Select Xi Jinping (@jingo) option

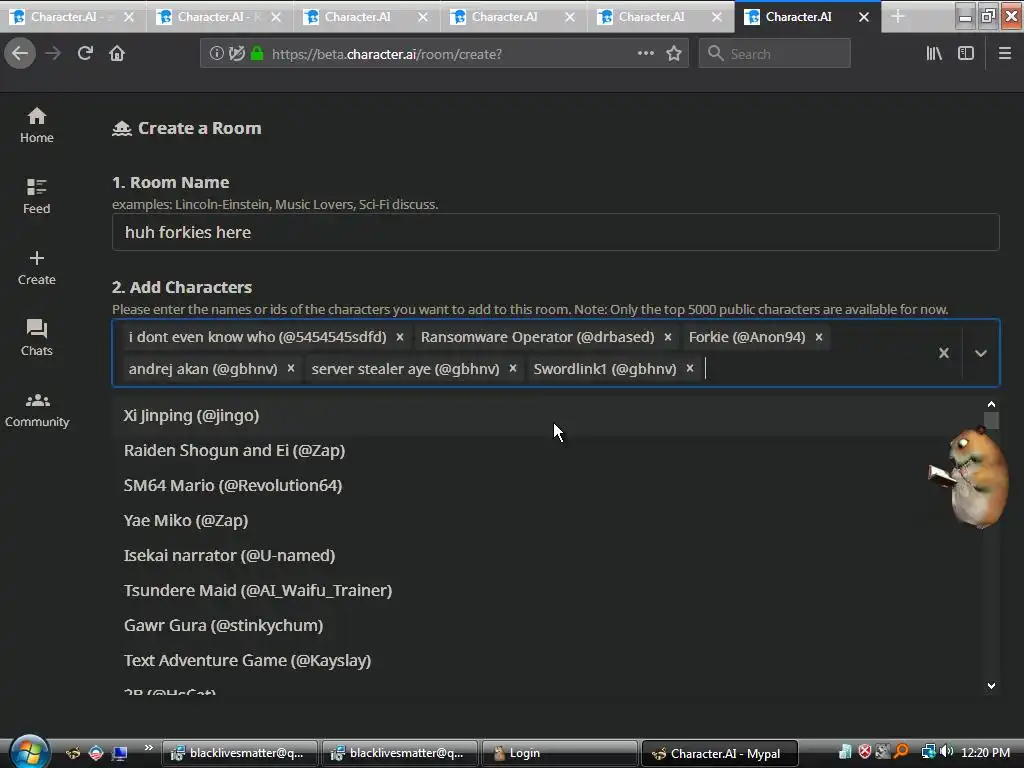tap(547, 415)
